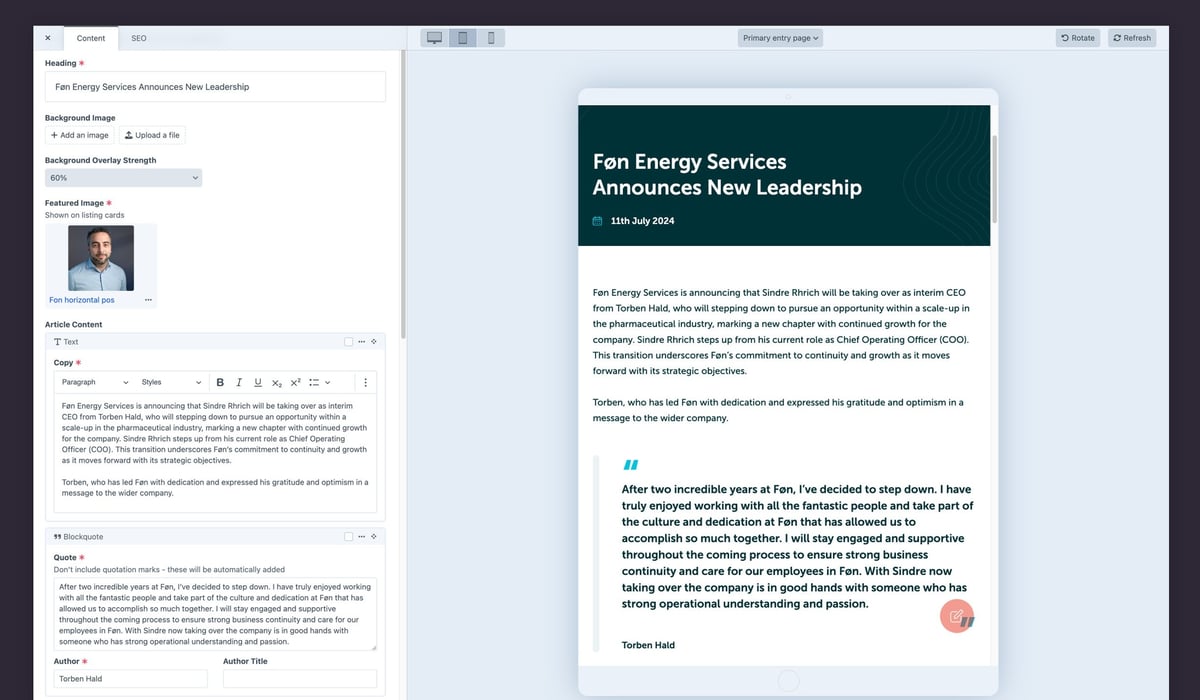The image size is (1200, 700).
Task: Open the Background Overlay Strength dropdown
Action: click(x=123, y=178)
